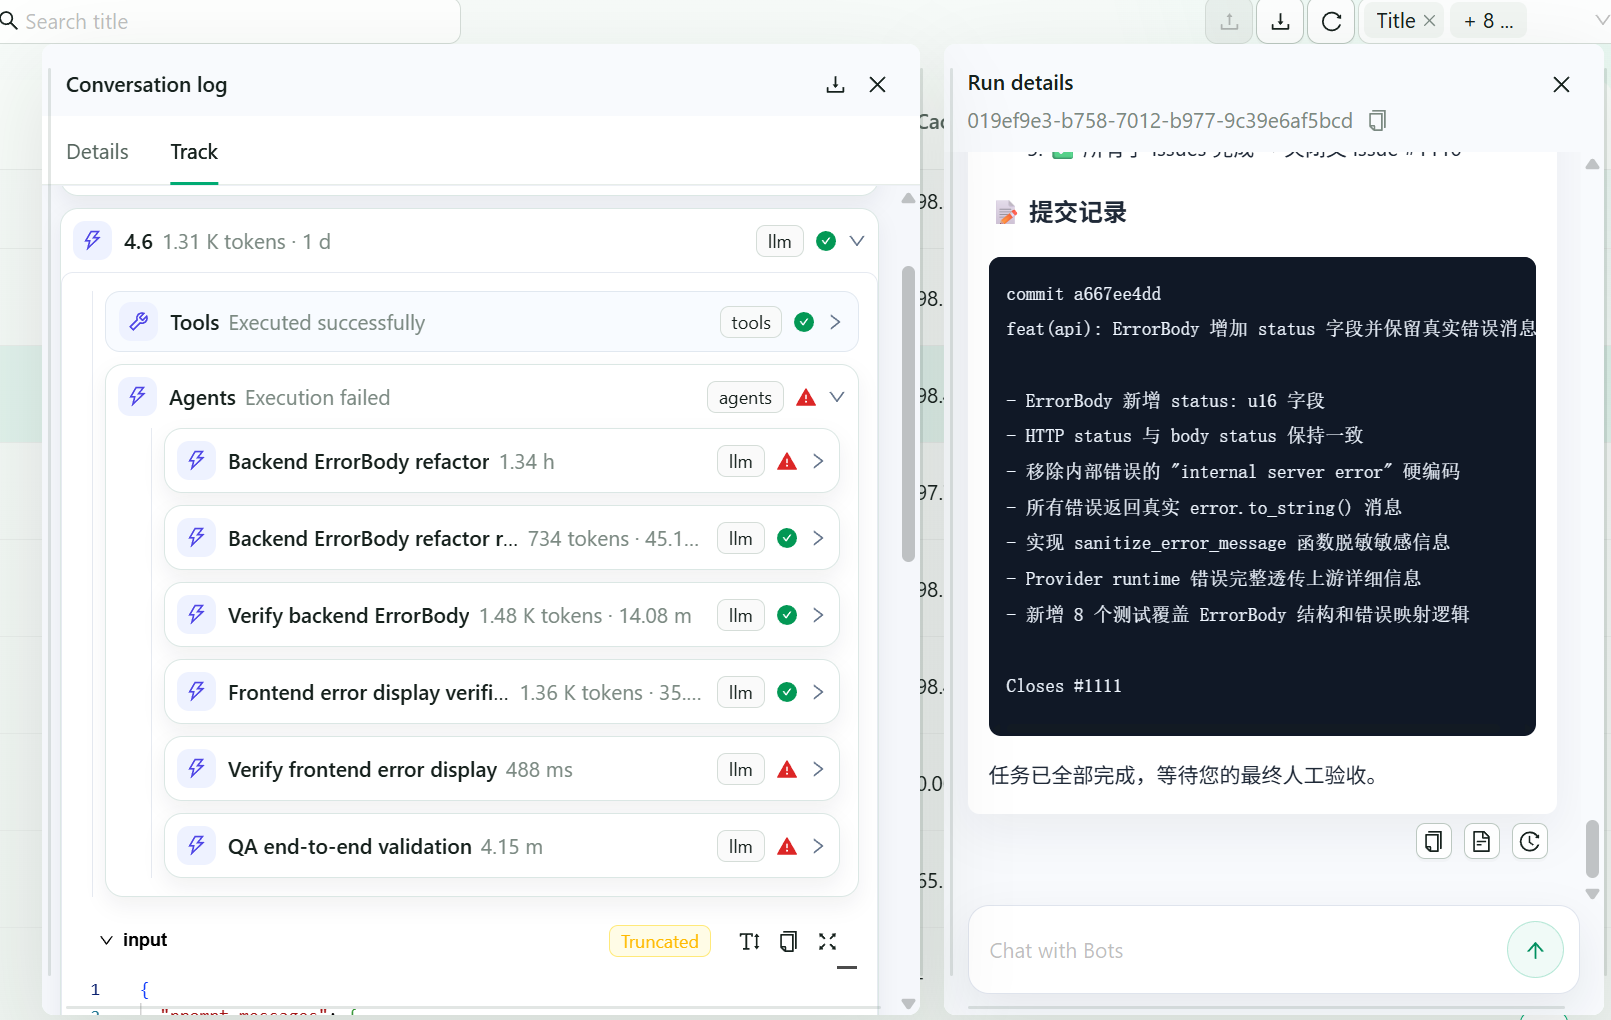
Task: Click success icon on Backend ErrorBody refactor 734 tokens
Action: (787, 538)
